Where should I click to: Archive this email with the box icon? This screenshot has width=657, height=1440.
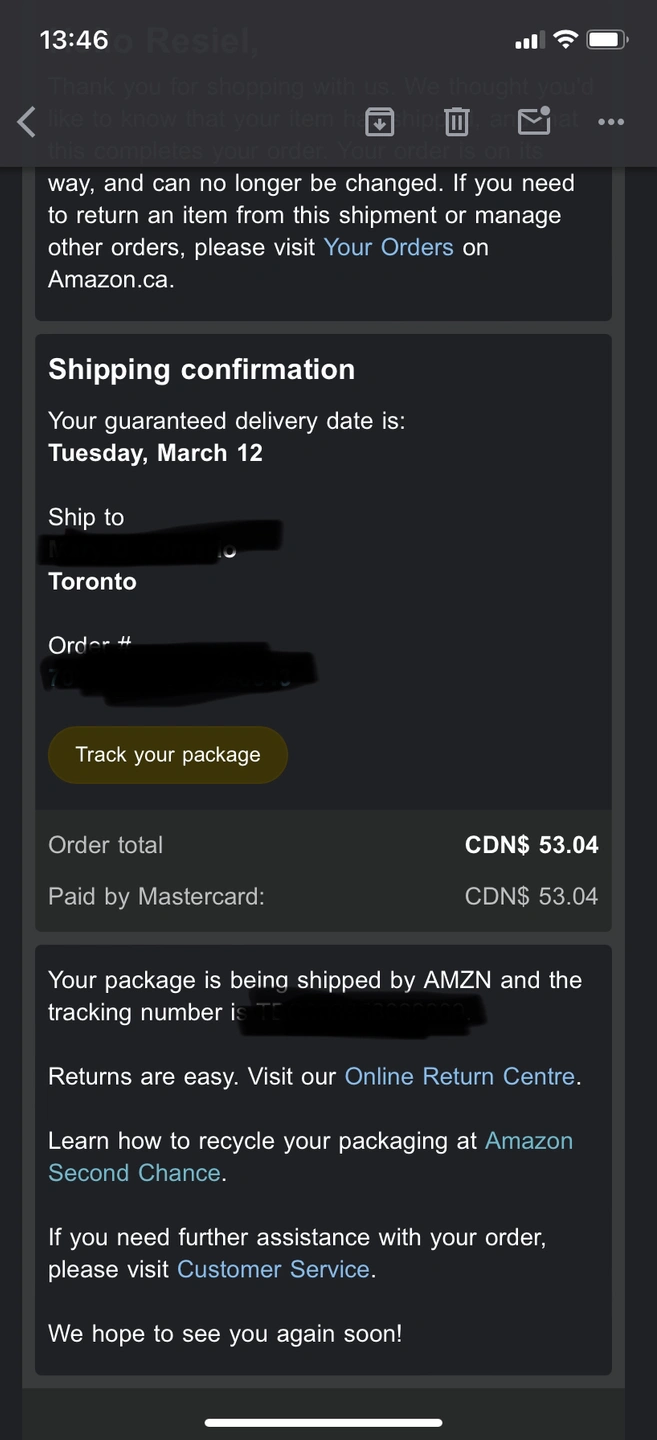[379, 122]
